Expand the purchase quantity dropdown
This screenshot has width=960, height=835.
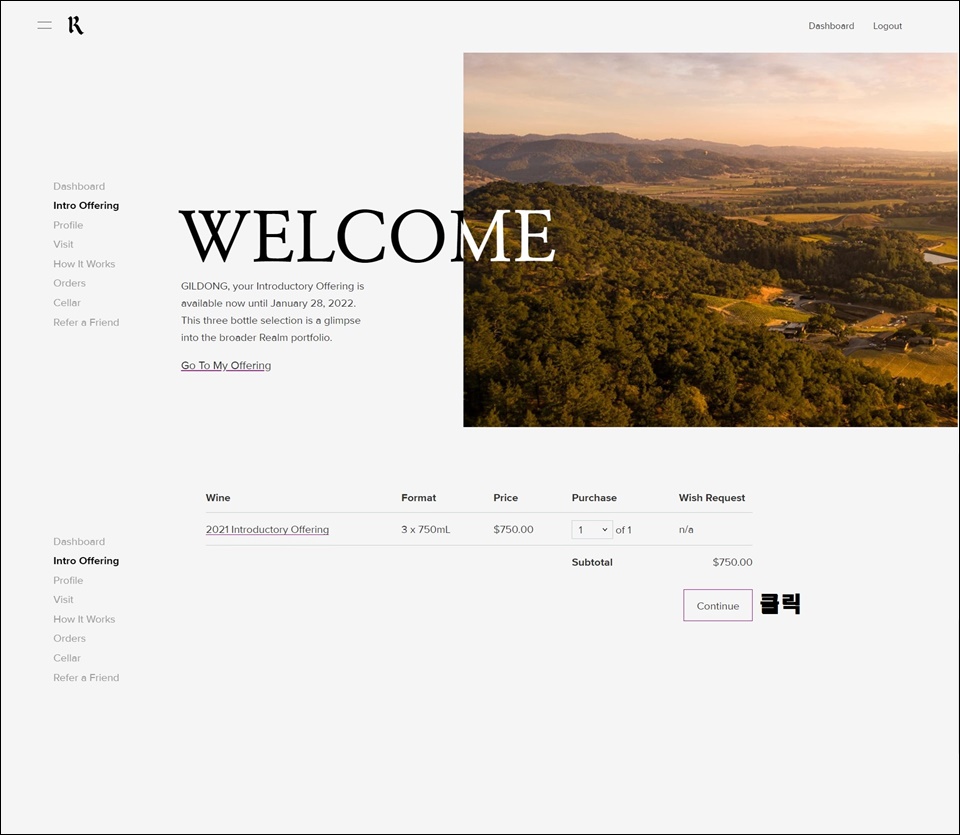pyautogui.click(x=591, y=530)
